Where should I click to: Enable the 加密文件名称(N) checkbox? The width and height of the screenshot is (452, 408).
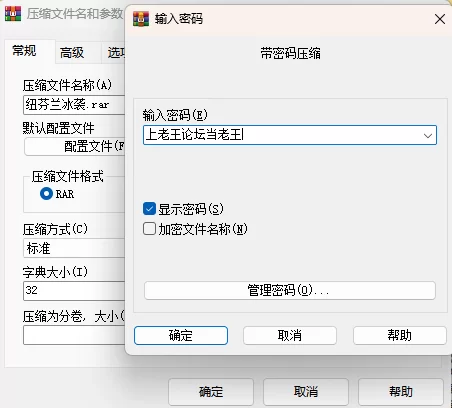point(149,229)
